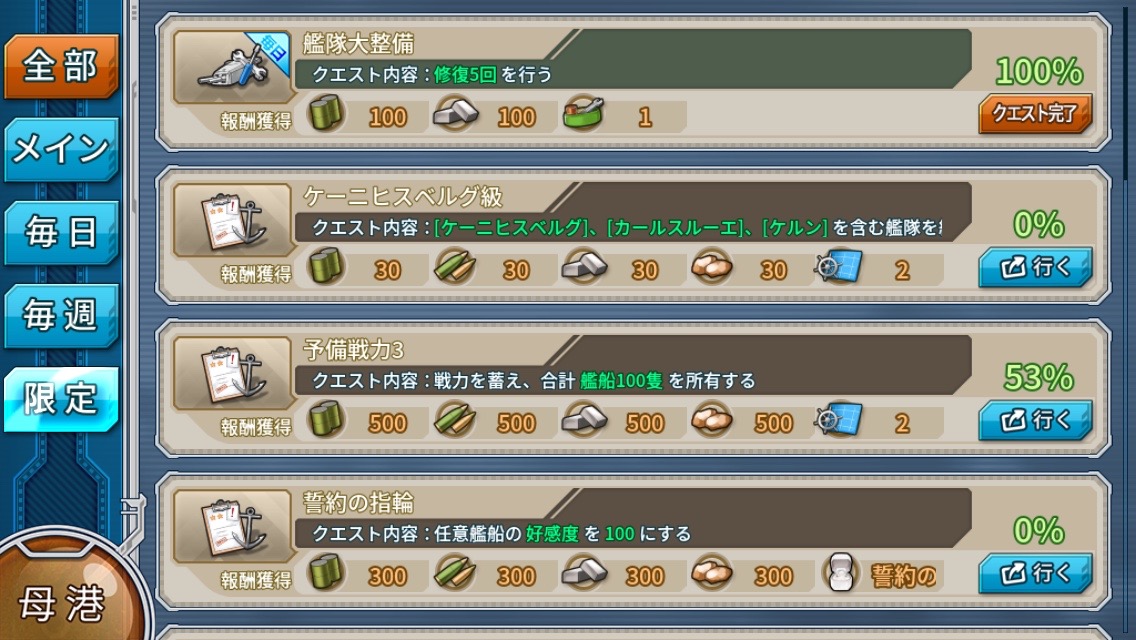Click 行く for 誓約の指輪 quest
This screenshot has width=1136, height=640.
click(x=1035, y=573)
